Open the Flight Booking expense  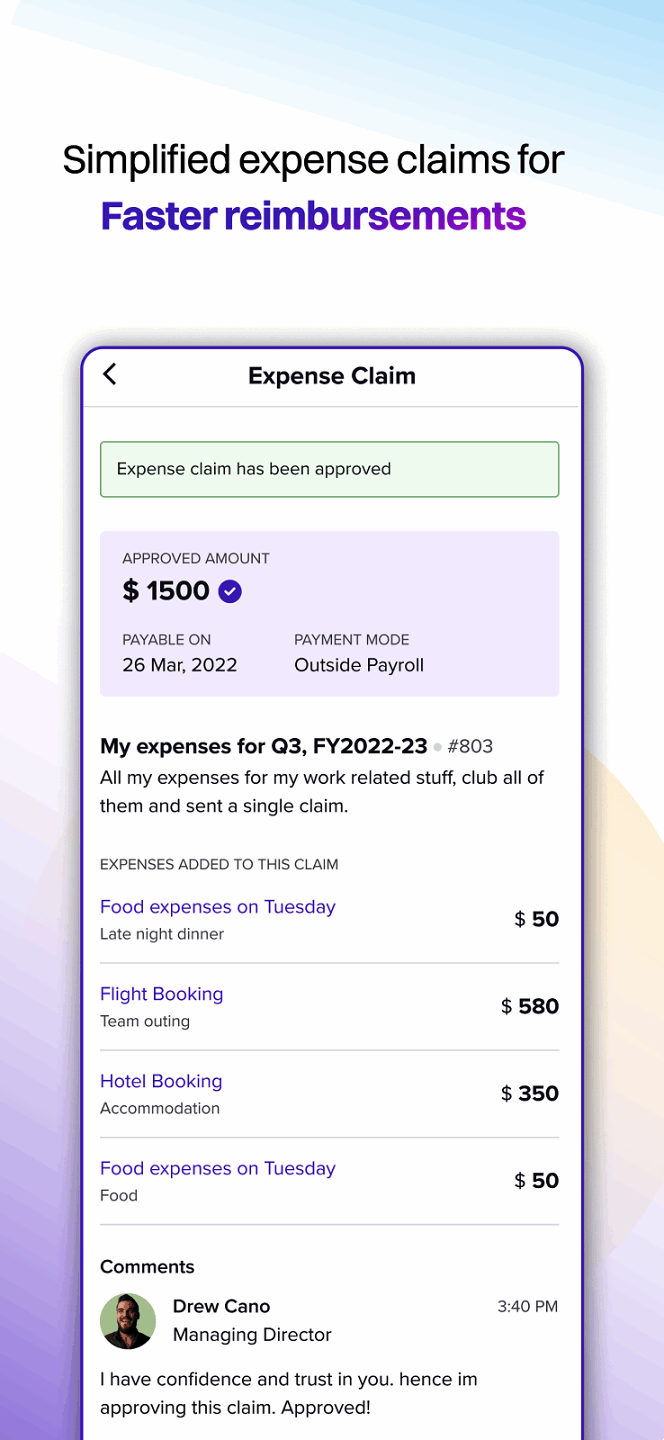[x=161, y=994]
